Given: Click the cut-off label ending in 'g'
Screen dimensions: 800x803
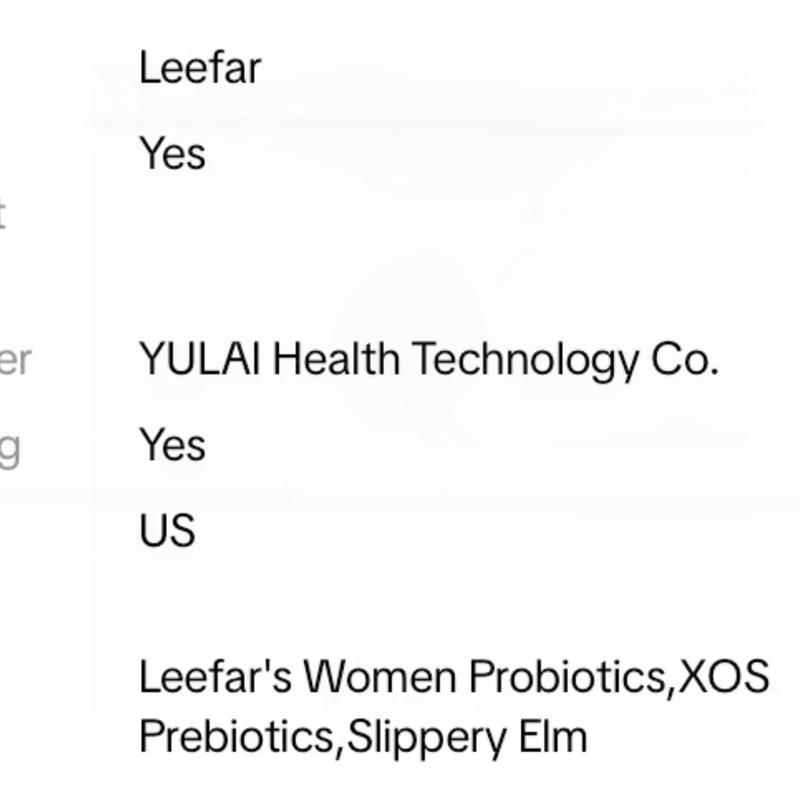Looking at the screenshot, I should pyautogui.click(x=9, y=448).
